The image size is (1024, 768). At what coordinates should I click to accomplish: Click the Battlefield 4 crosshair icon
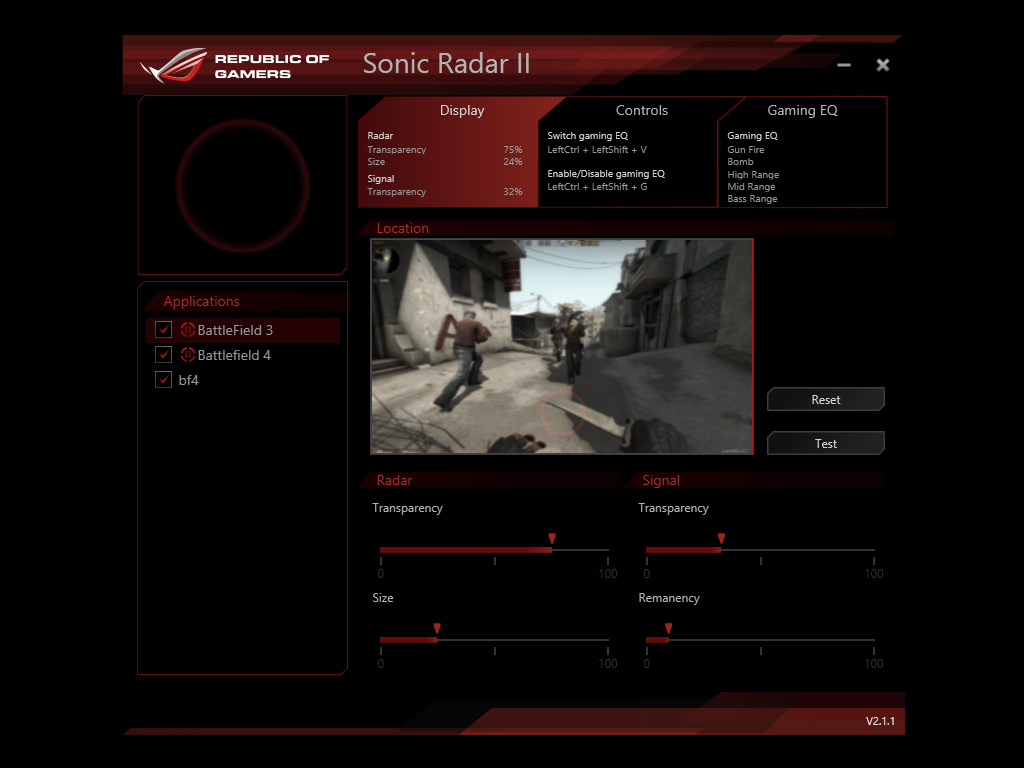click(188, 355)
